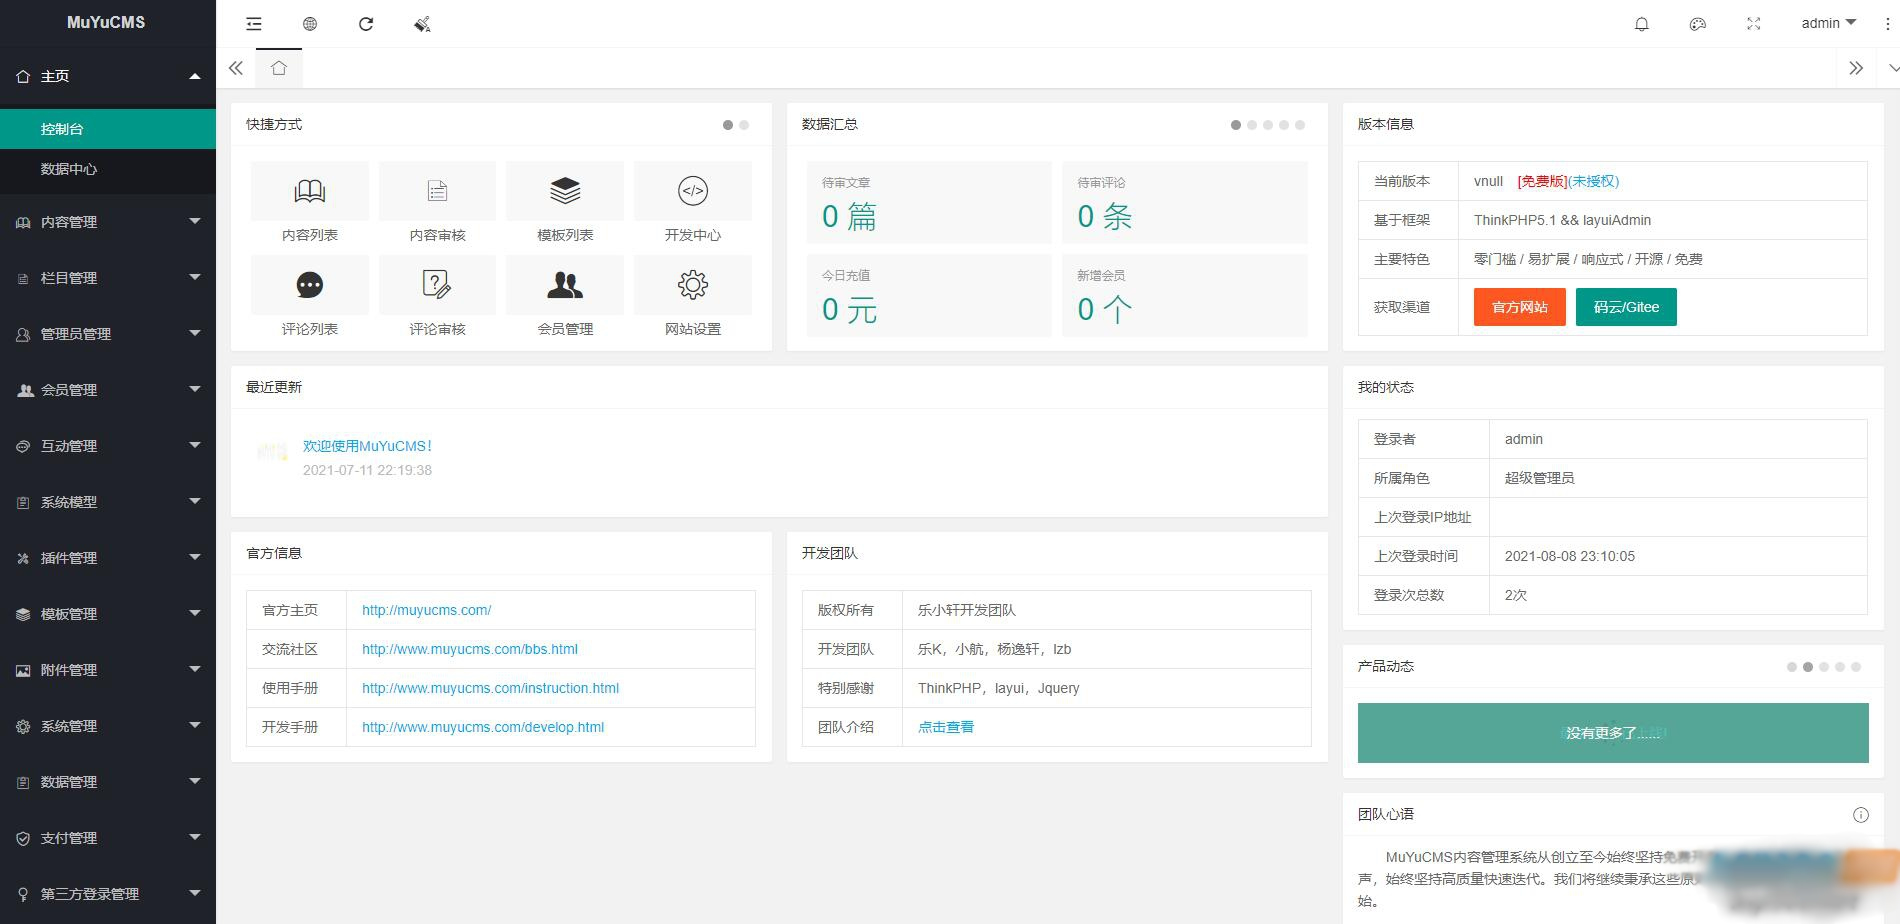Click the 官方网站 button

coord(1518,307)
